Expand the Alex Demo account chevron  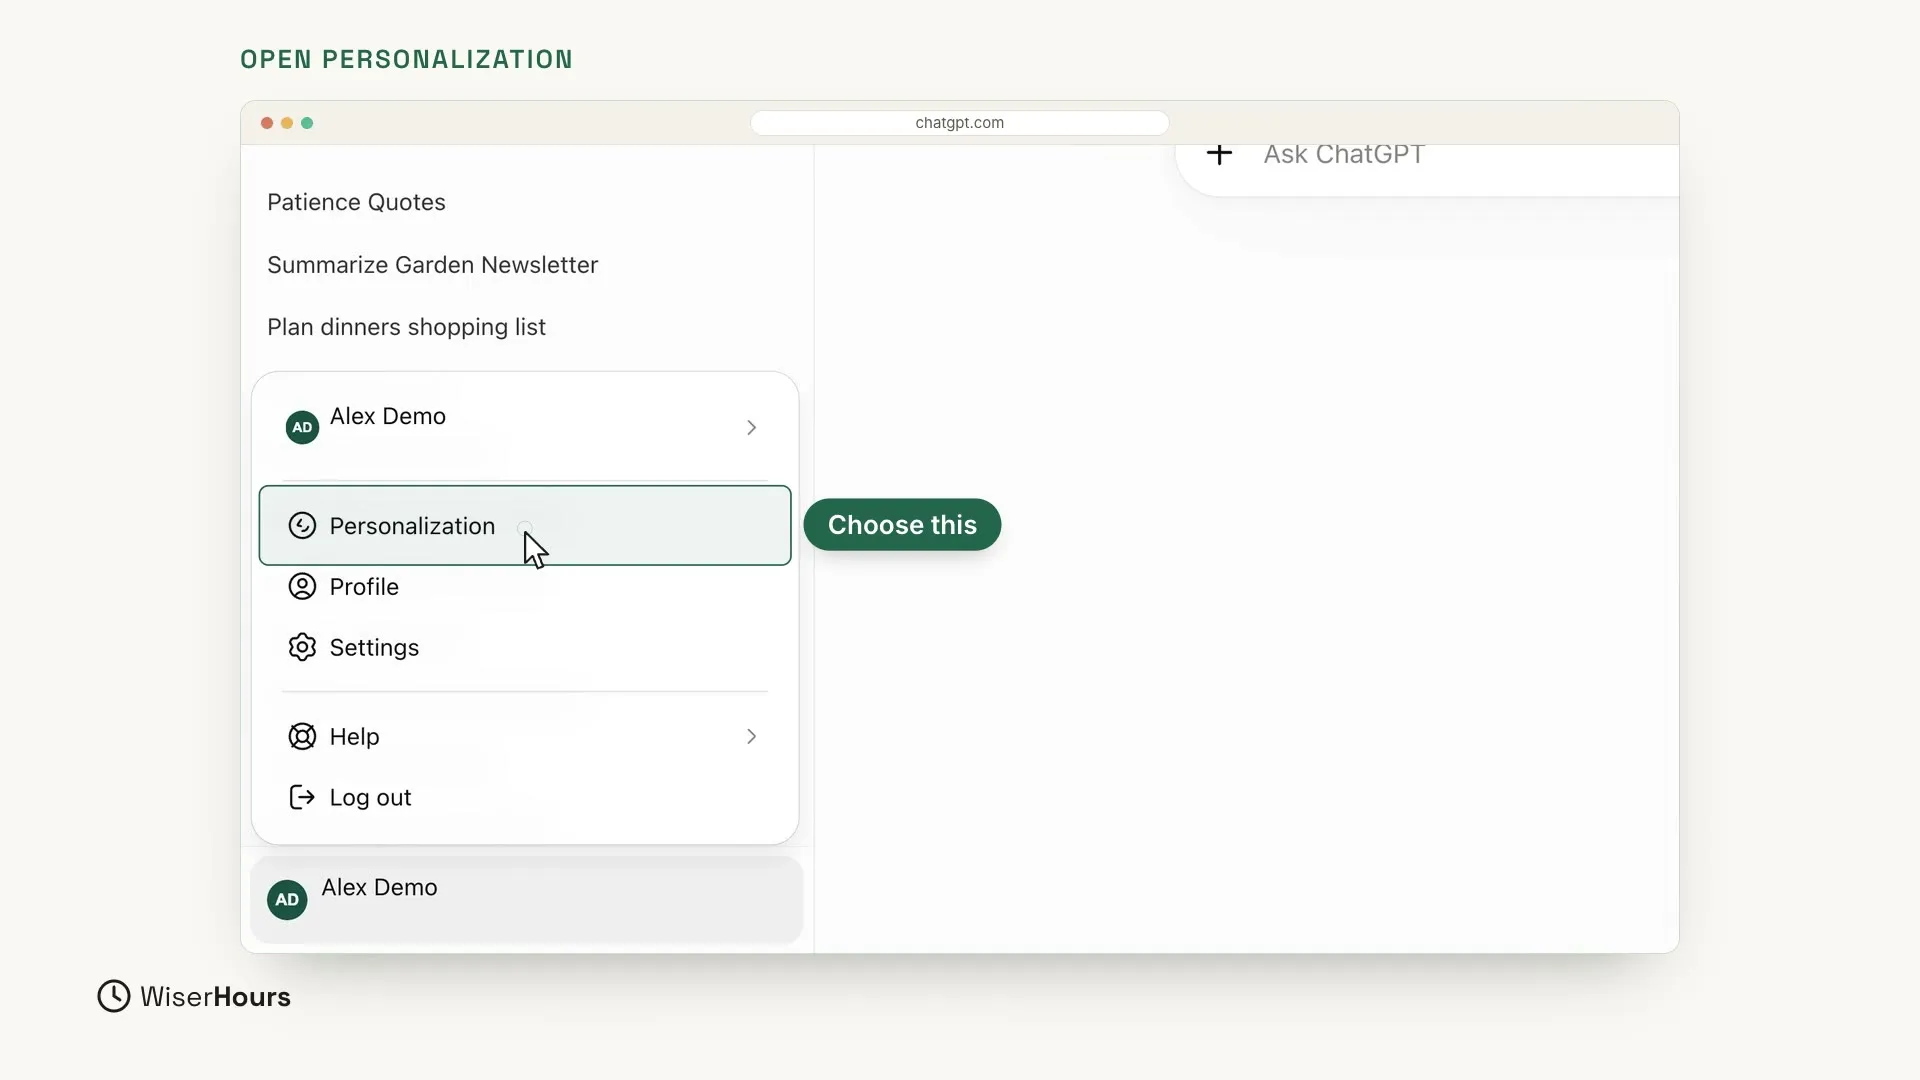click(751, 428)
